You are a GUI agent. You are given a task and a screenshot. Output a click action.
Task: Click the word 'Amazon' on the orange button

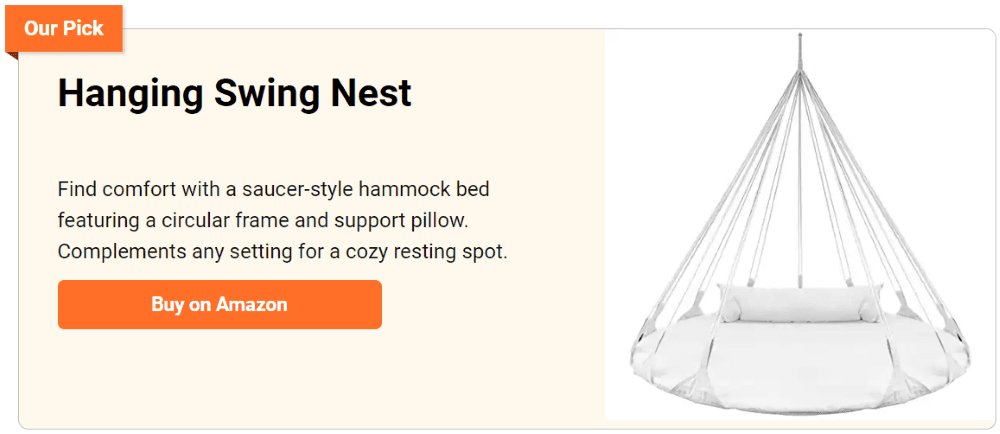pyautogui.click(x=252, y=305)
